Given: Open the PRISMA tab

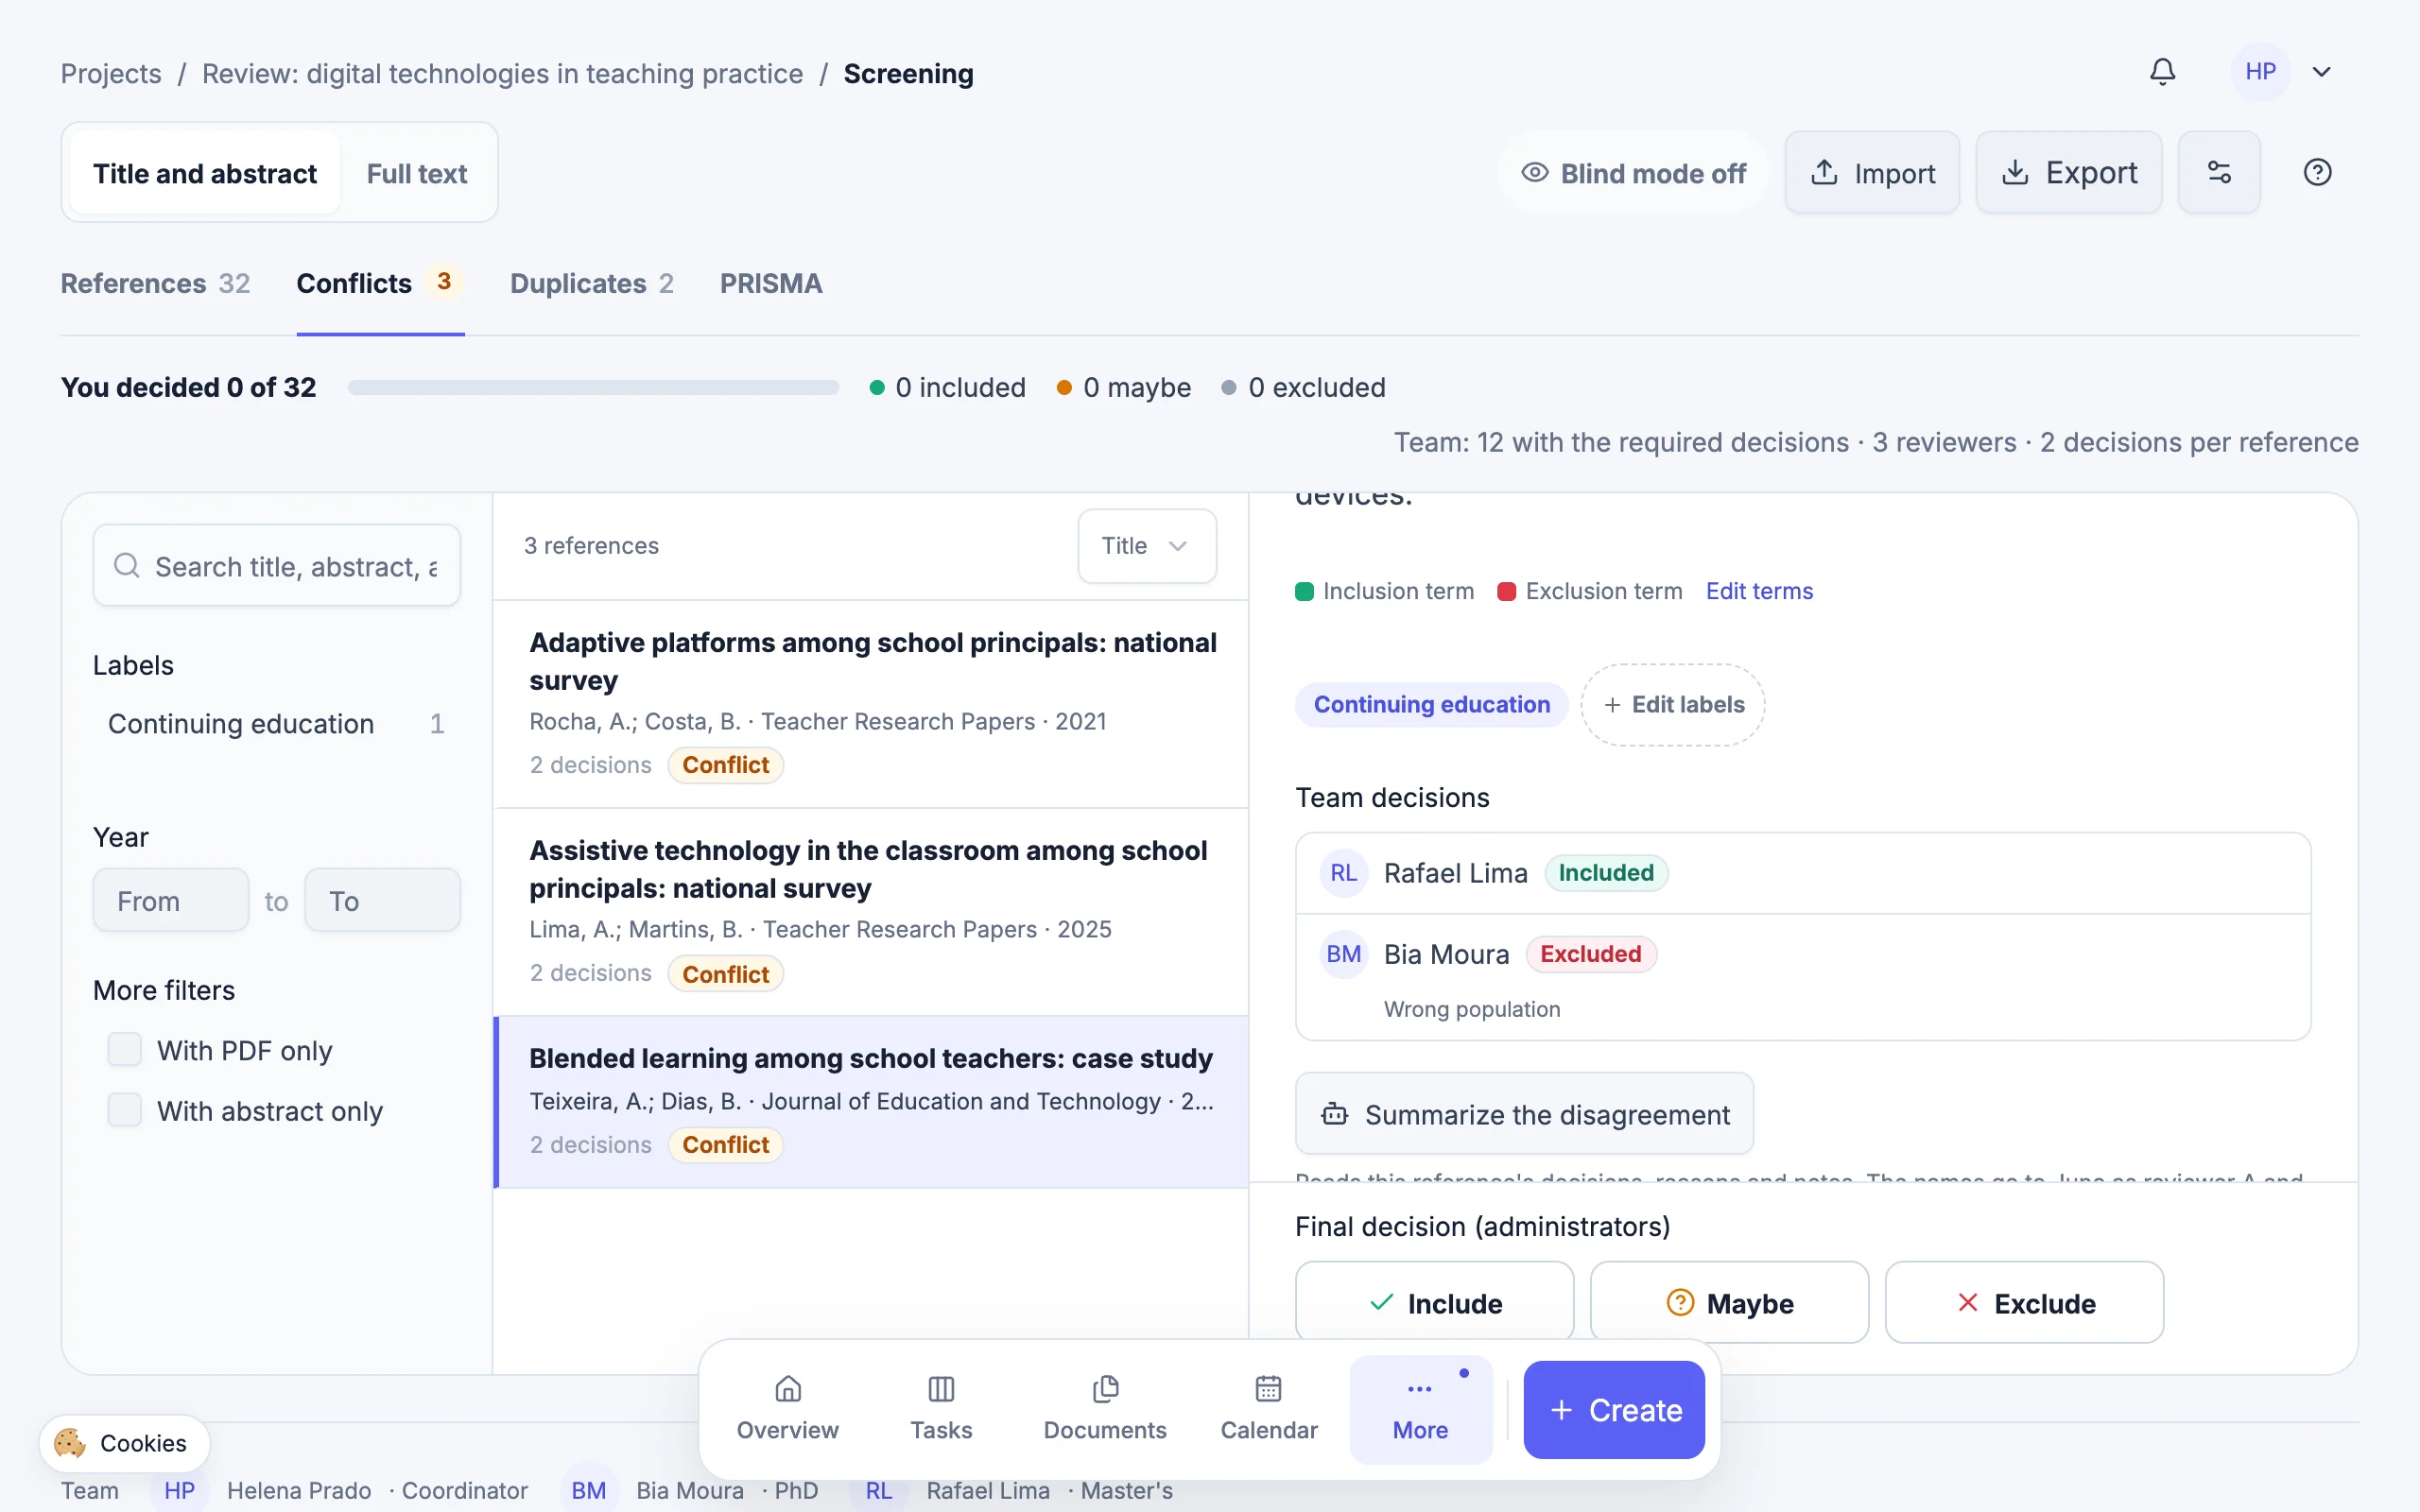Looking at the screenshot, I should tap(771, 284).
